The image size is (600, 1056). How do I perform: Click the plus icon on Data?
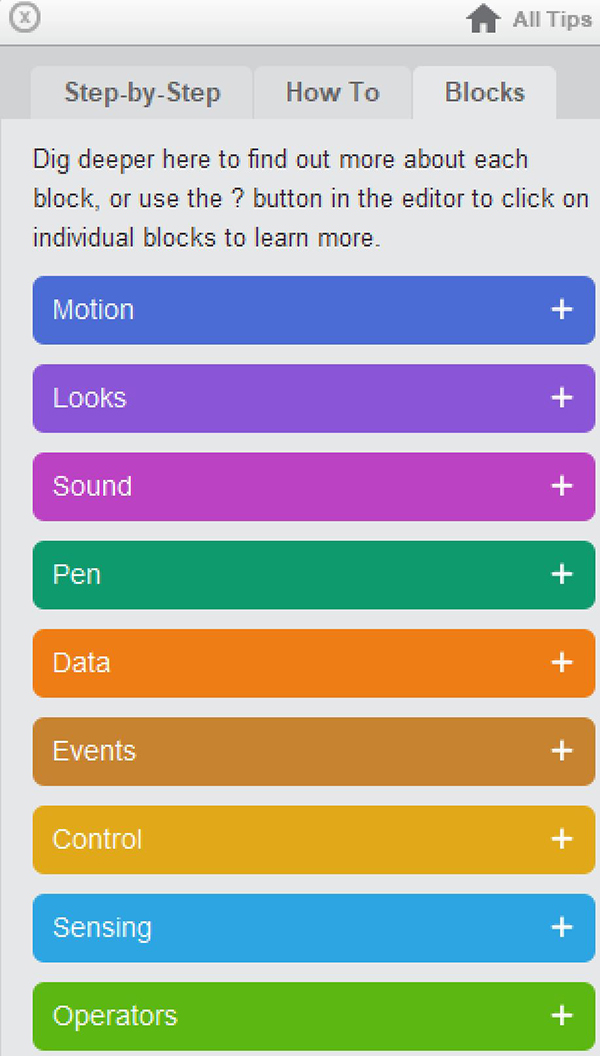pyautogui.click(x=562, y=663)
